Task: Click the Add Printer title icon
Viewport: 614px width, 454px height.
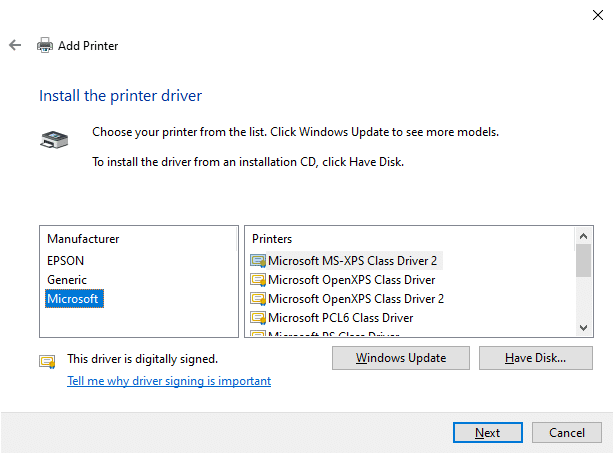Action: [45, 45]
